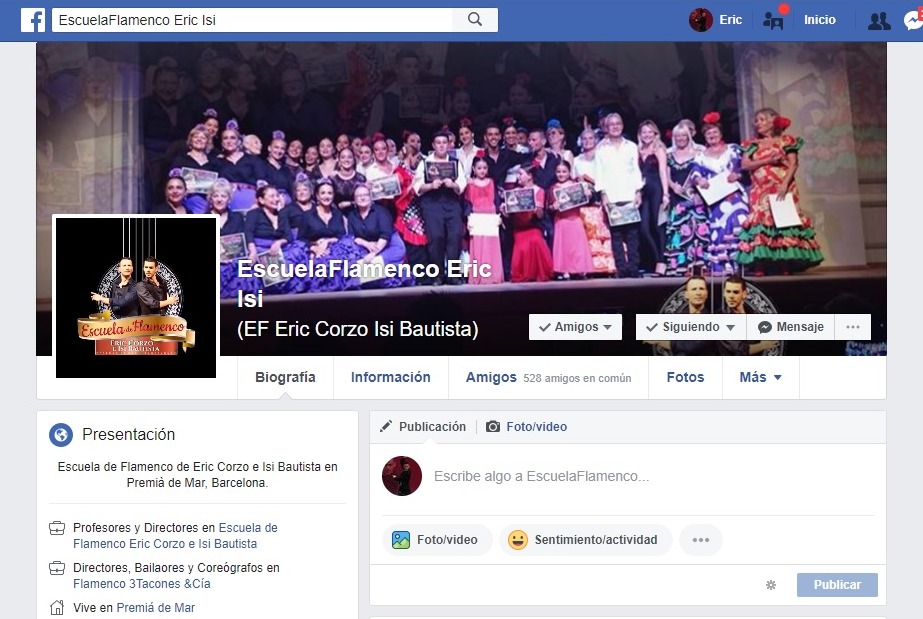
Task: Open the friends finder icon with red badge
Action: coord(773,21)
